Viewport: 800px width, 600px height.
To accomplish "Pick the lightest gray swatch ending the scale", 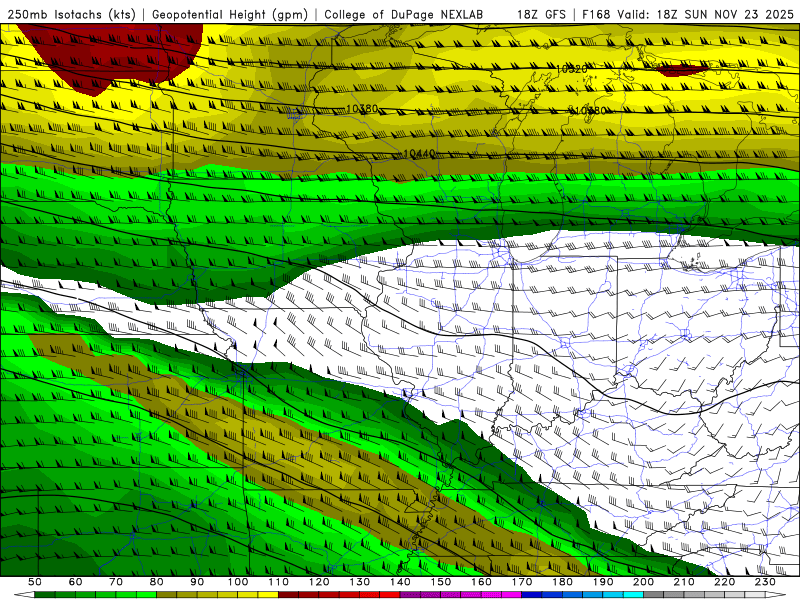I will pos(755,594).
